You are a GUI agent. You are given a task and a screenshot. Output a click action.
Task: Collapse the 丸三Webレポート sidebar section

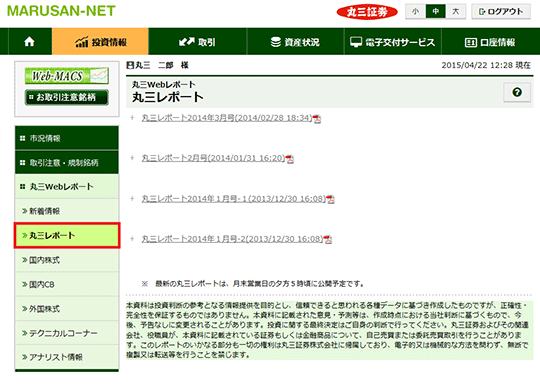point(67,186)
